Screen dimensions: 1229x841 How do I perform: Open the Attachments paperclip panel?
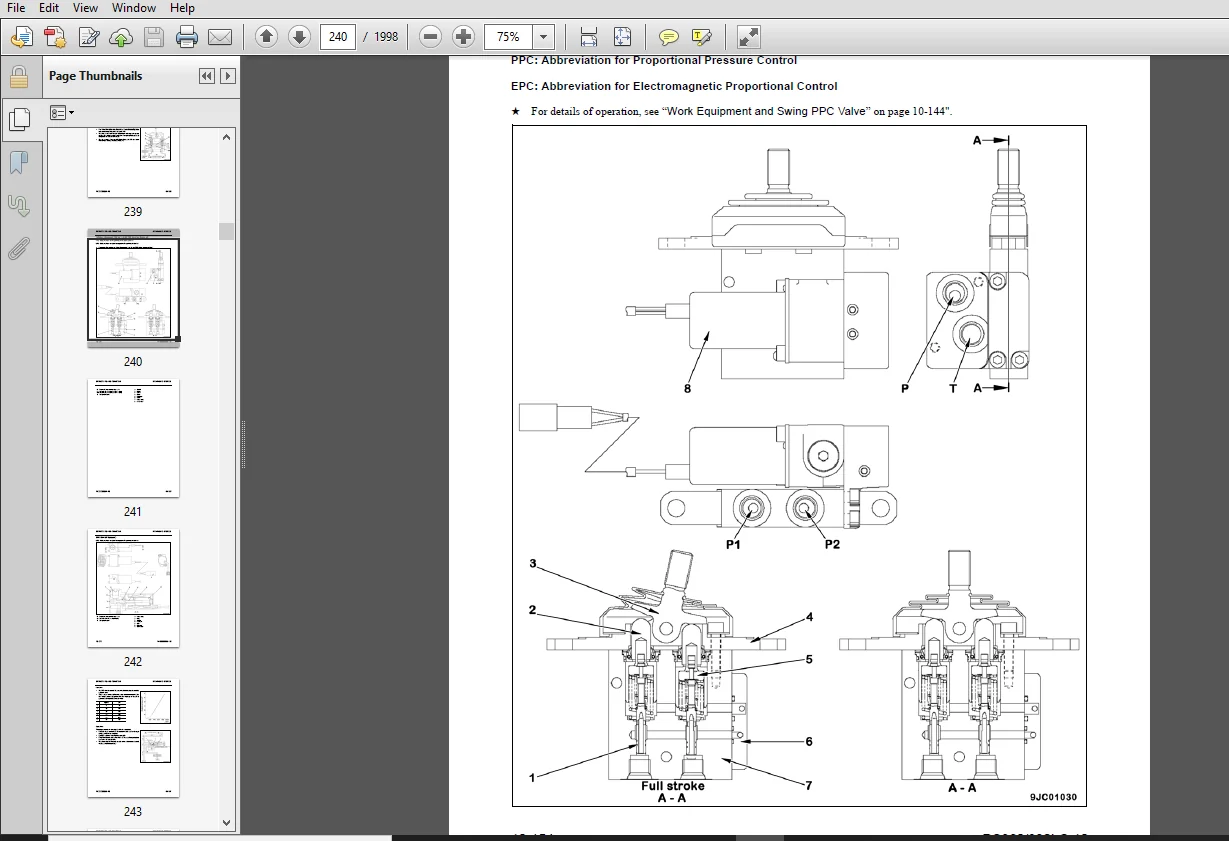click(x=19, y=248)
